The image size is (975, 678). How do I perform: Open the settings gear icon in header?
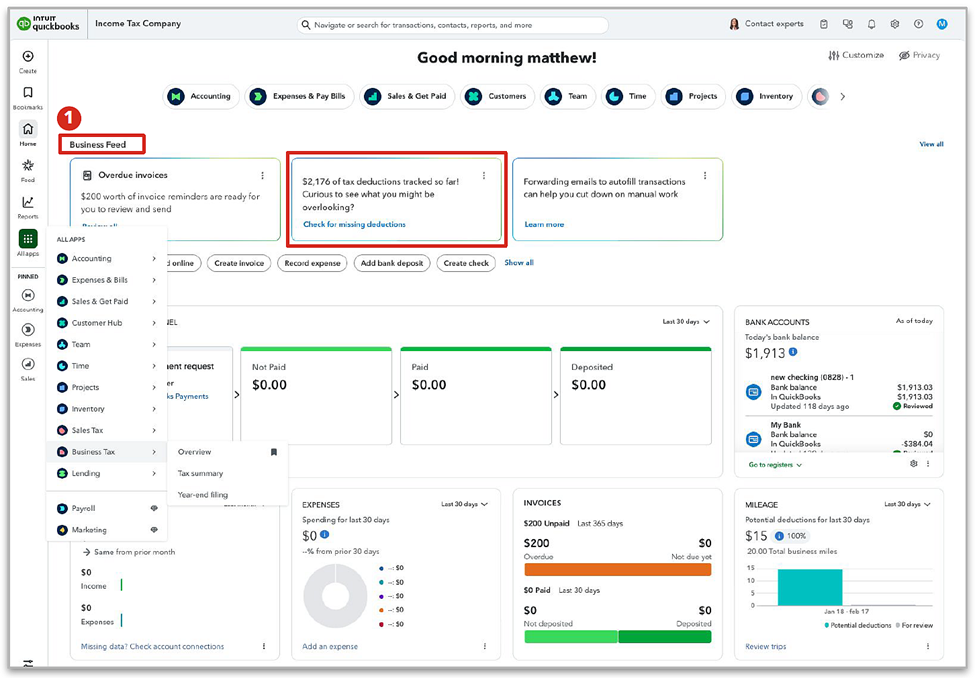pyautogui.click(x=895, y=24)
